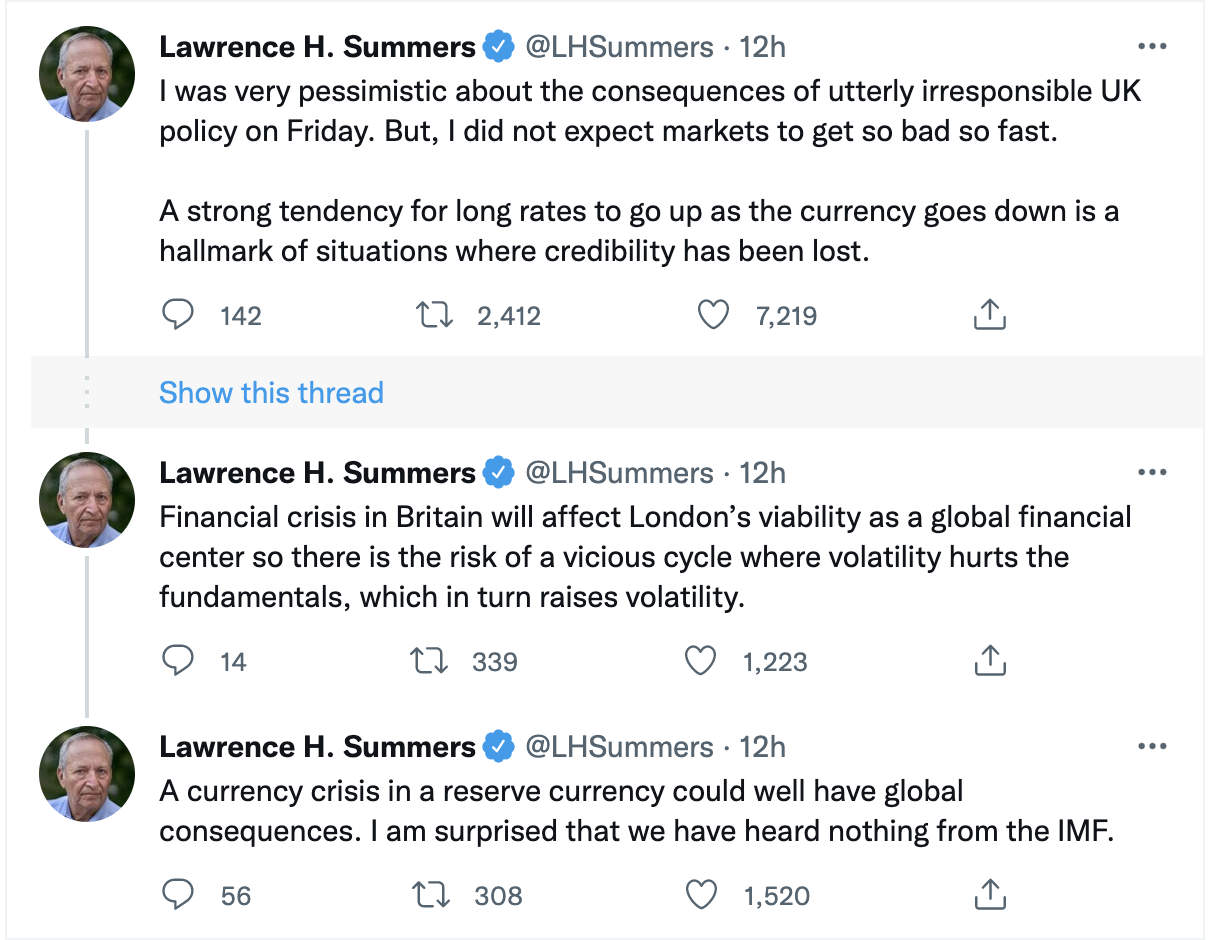Like the tweet with 7,219 likes

point(712,316)
